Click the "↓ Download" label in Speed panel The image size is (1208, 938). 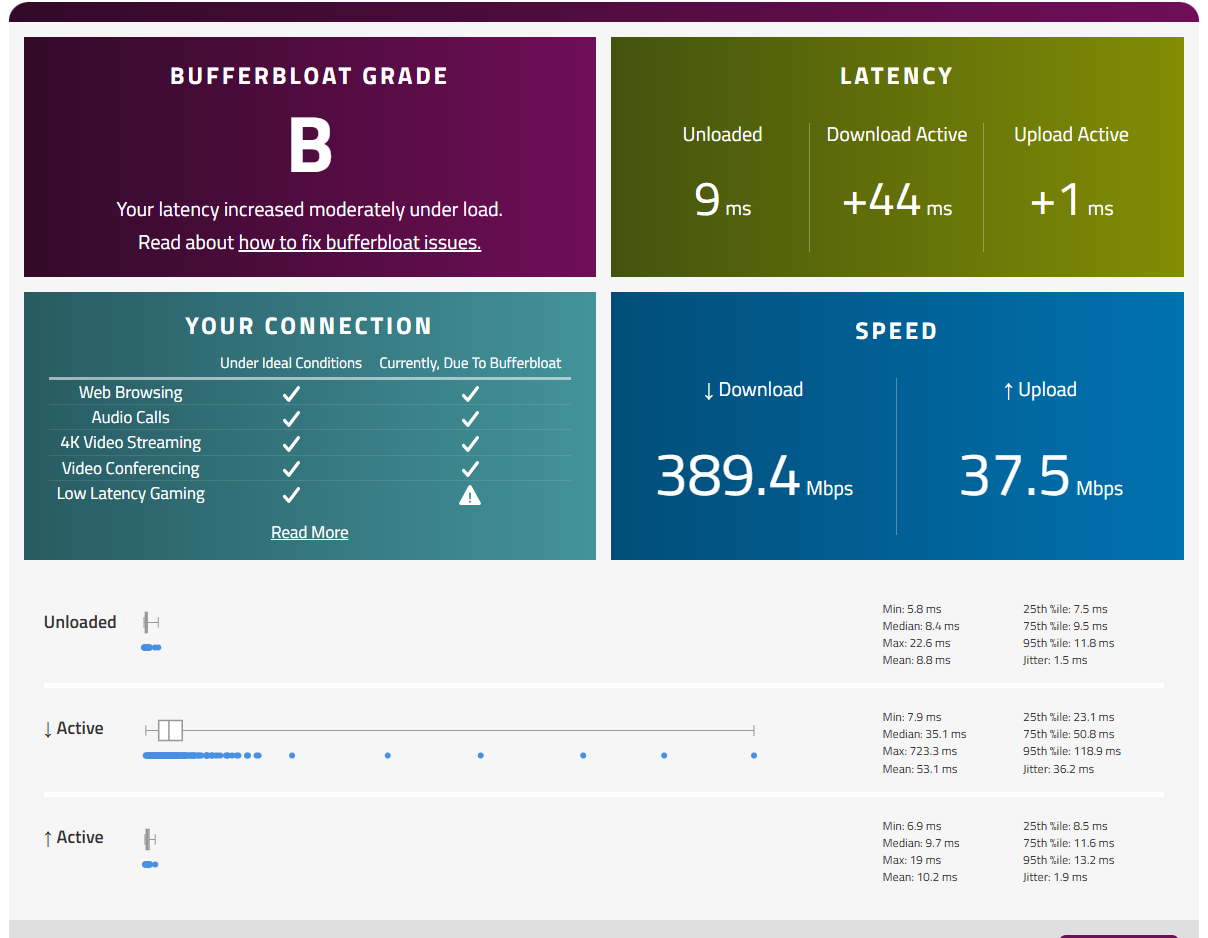753,390
